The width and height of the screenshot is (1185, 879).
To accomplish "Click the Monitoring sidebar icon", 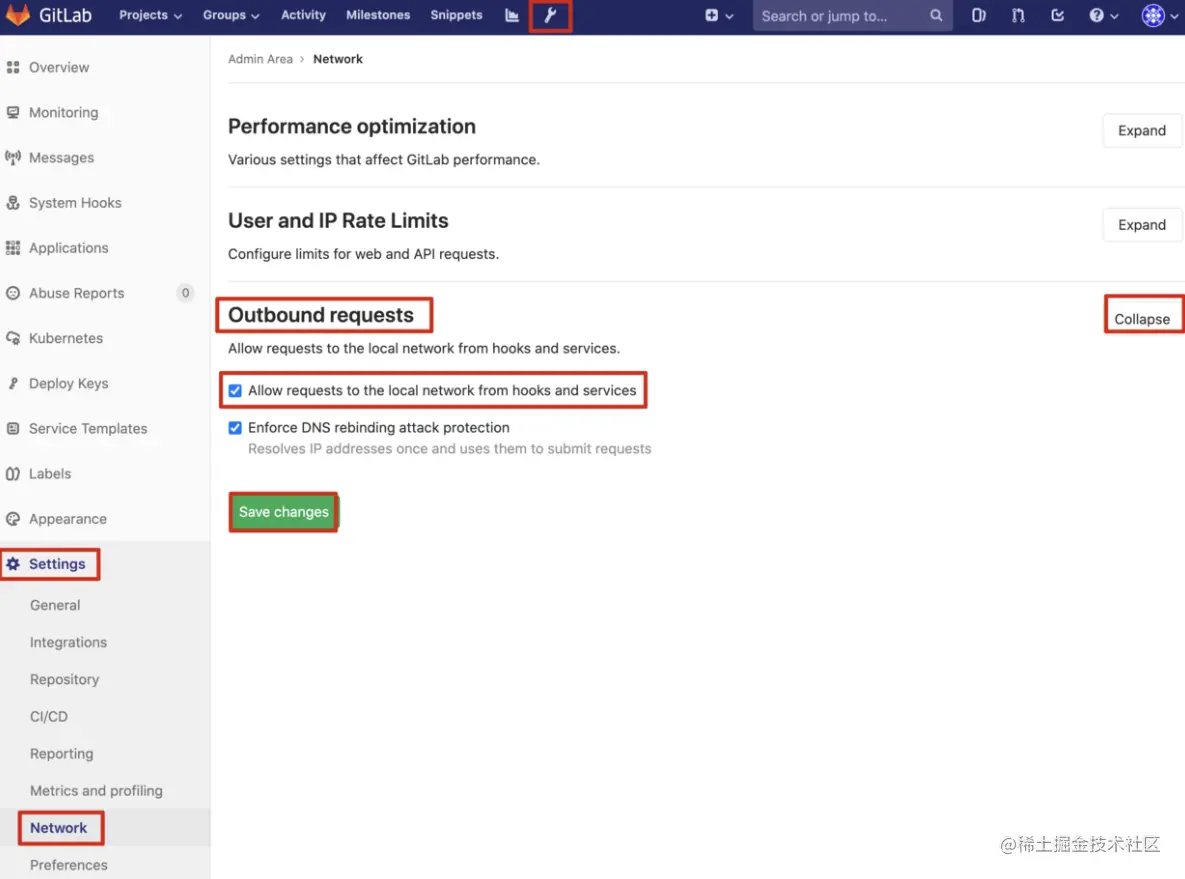I will [13, 113].
